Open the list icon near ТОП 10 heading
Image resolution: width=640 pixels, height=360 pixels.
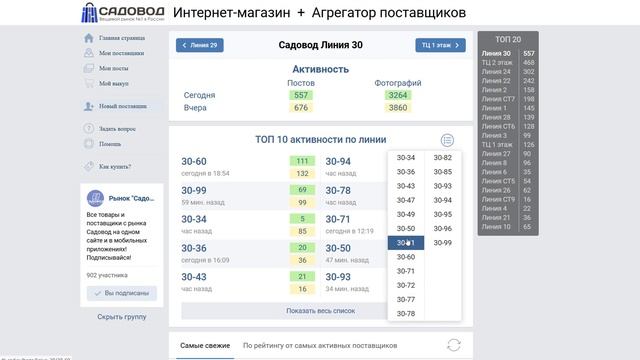tap(447, 140)
